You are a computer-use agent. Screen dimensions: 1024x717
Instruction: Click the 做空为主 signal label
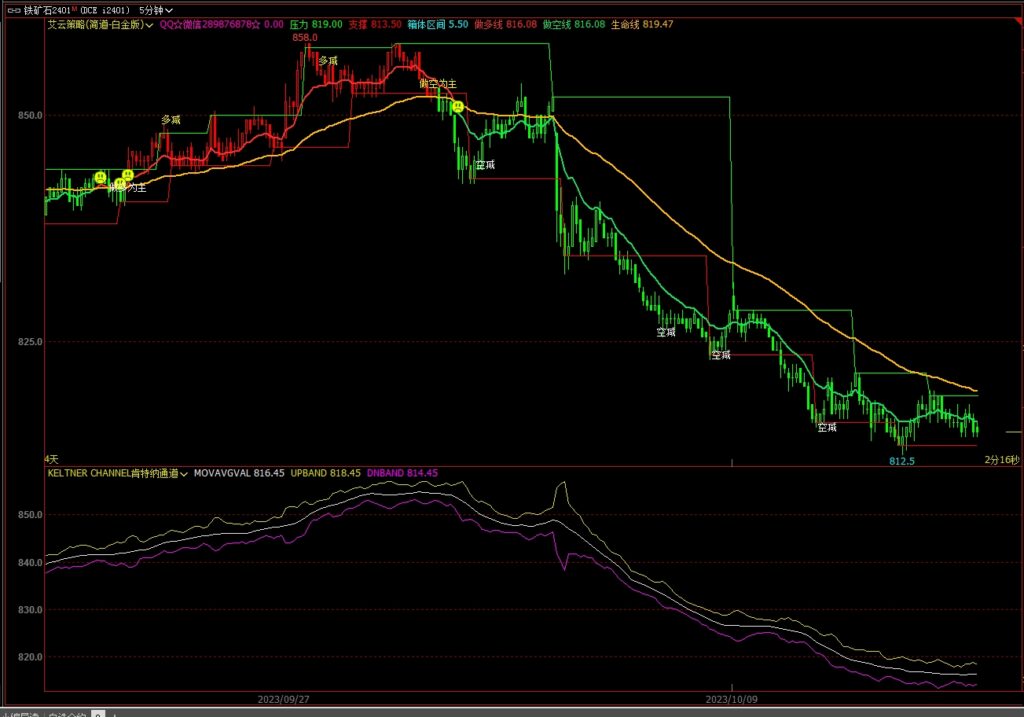click(x=437, y=84)
